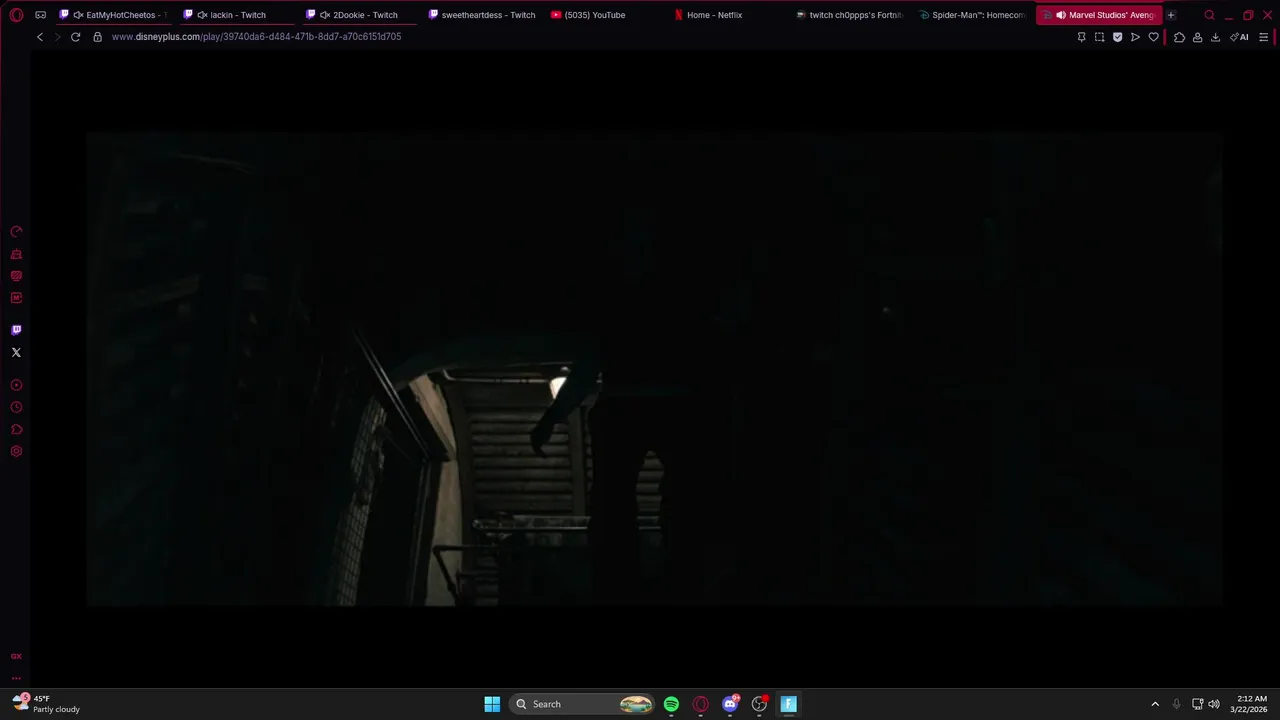Switch to sweetheartdess - Twitch tab
This screenshot has width=1280, height=720.
click(x=481, y=15)
